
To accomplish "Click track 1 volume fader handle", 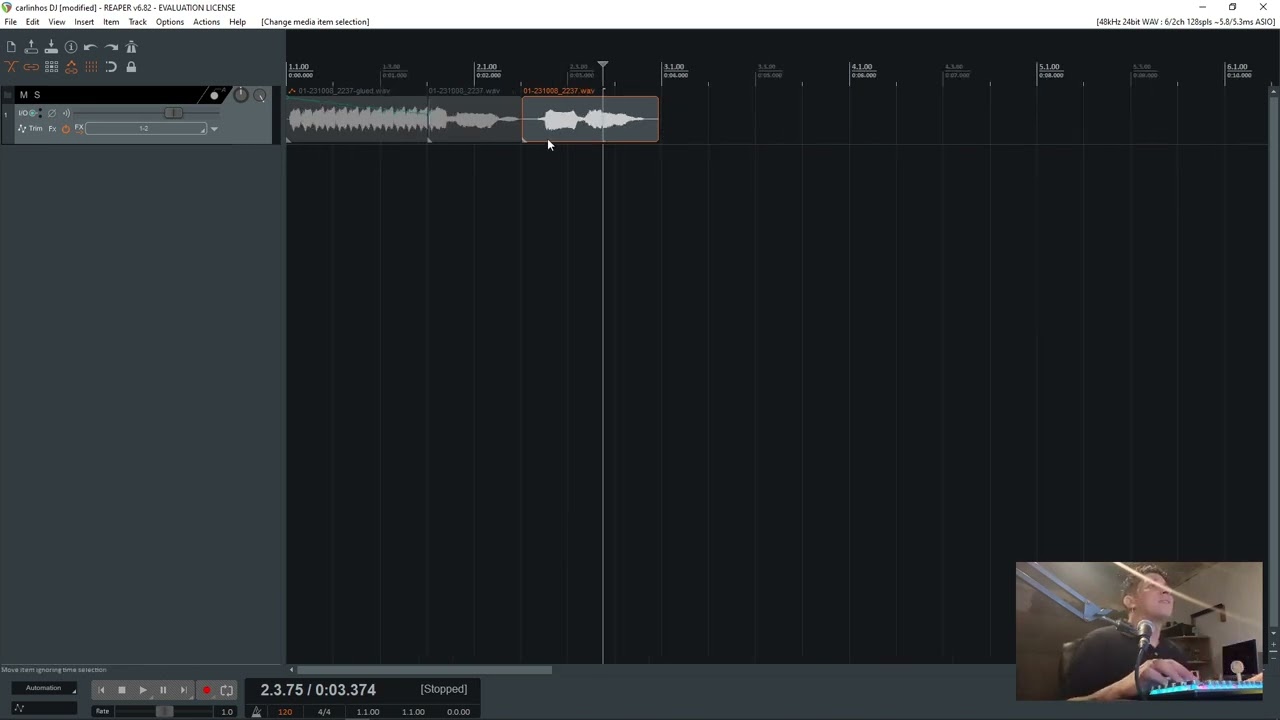I will [x=173, y=113].
